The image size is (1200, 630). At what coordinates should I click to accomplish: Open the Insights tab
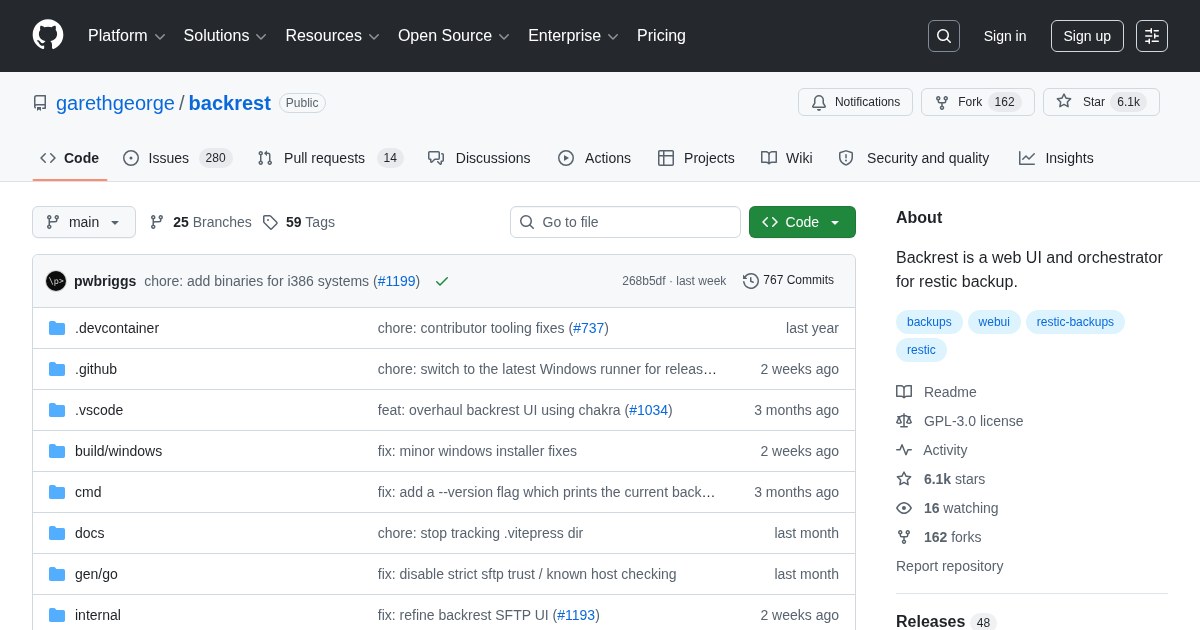pos(1056,158)
